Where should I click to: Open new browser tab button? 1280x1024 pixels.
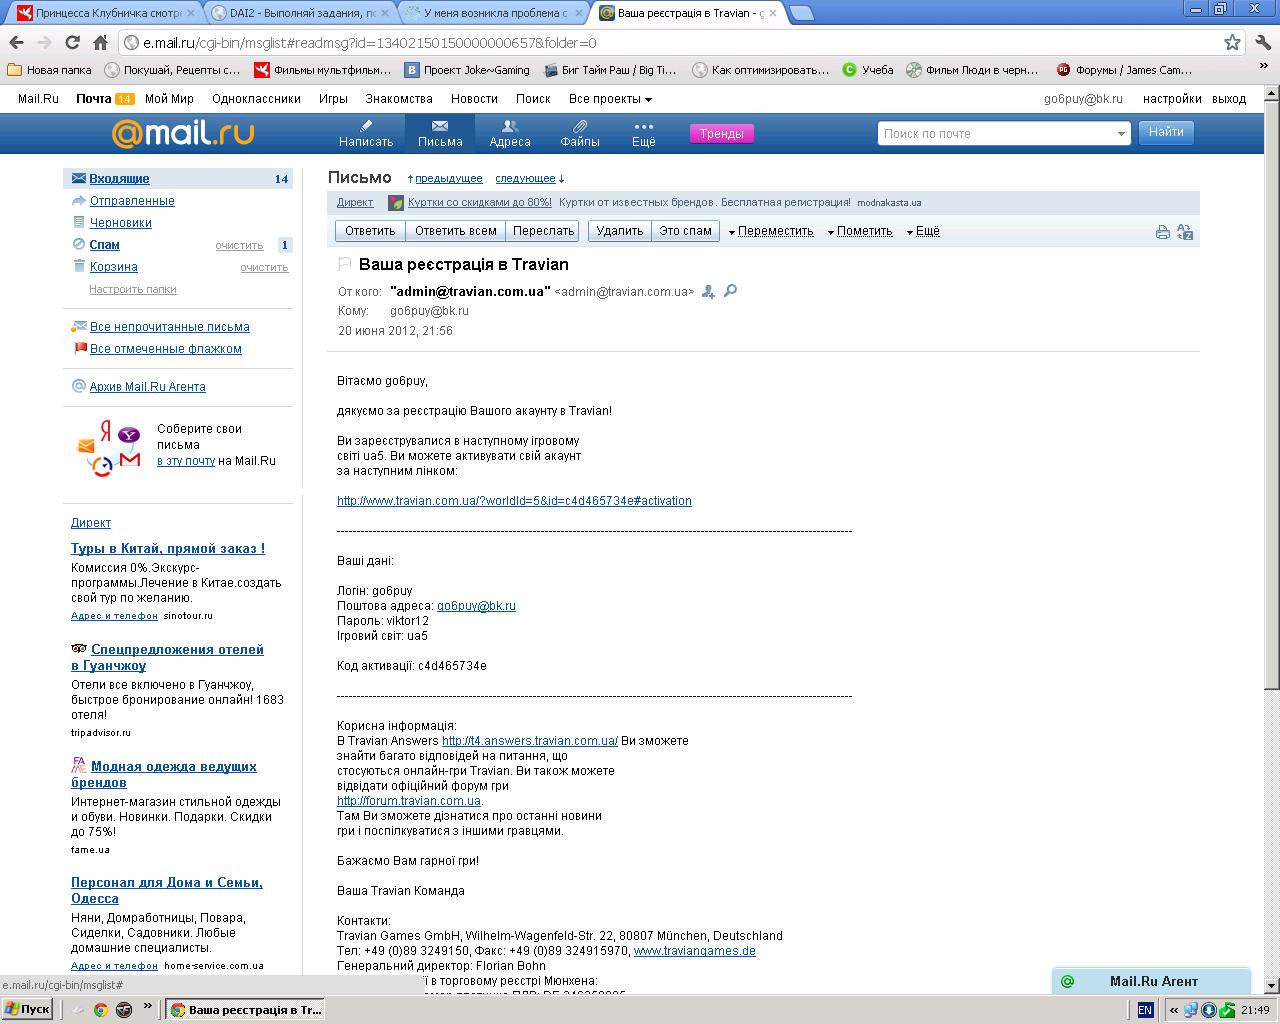pos(801,13)
